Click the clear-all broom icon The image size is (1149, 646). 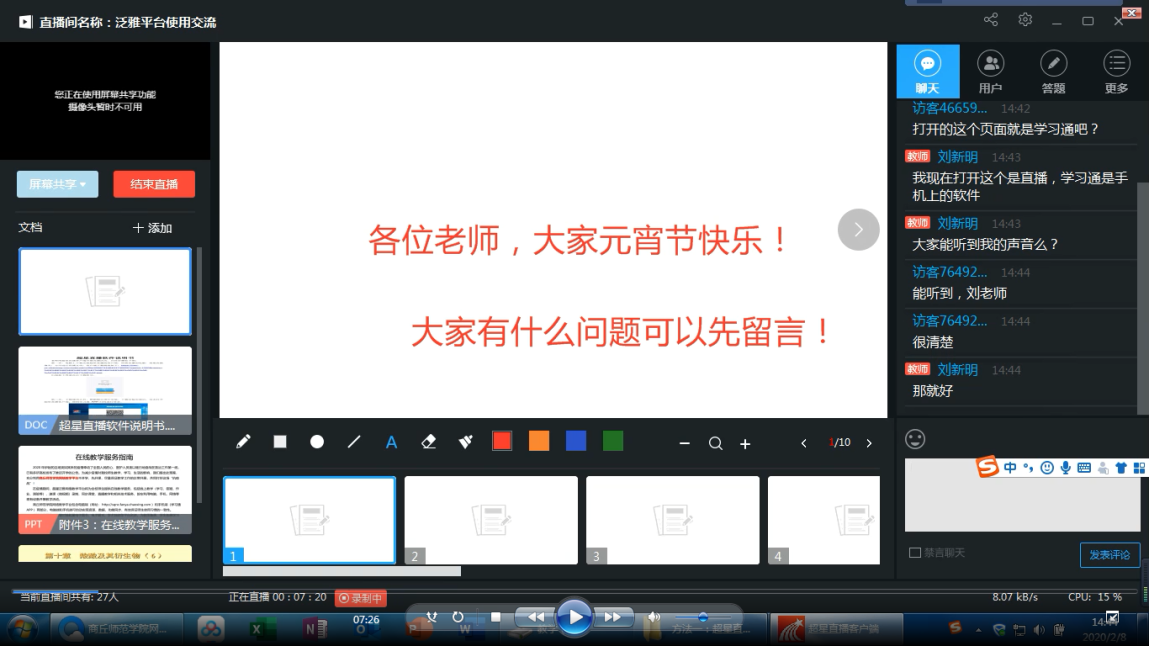coord(465,442)
